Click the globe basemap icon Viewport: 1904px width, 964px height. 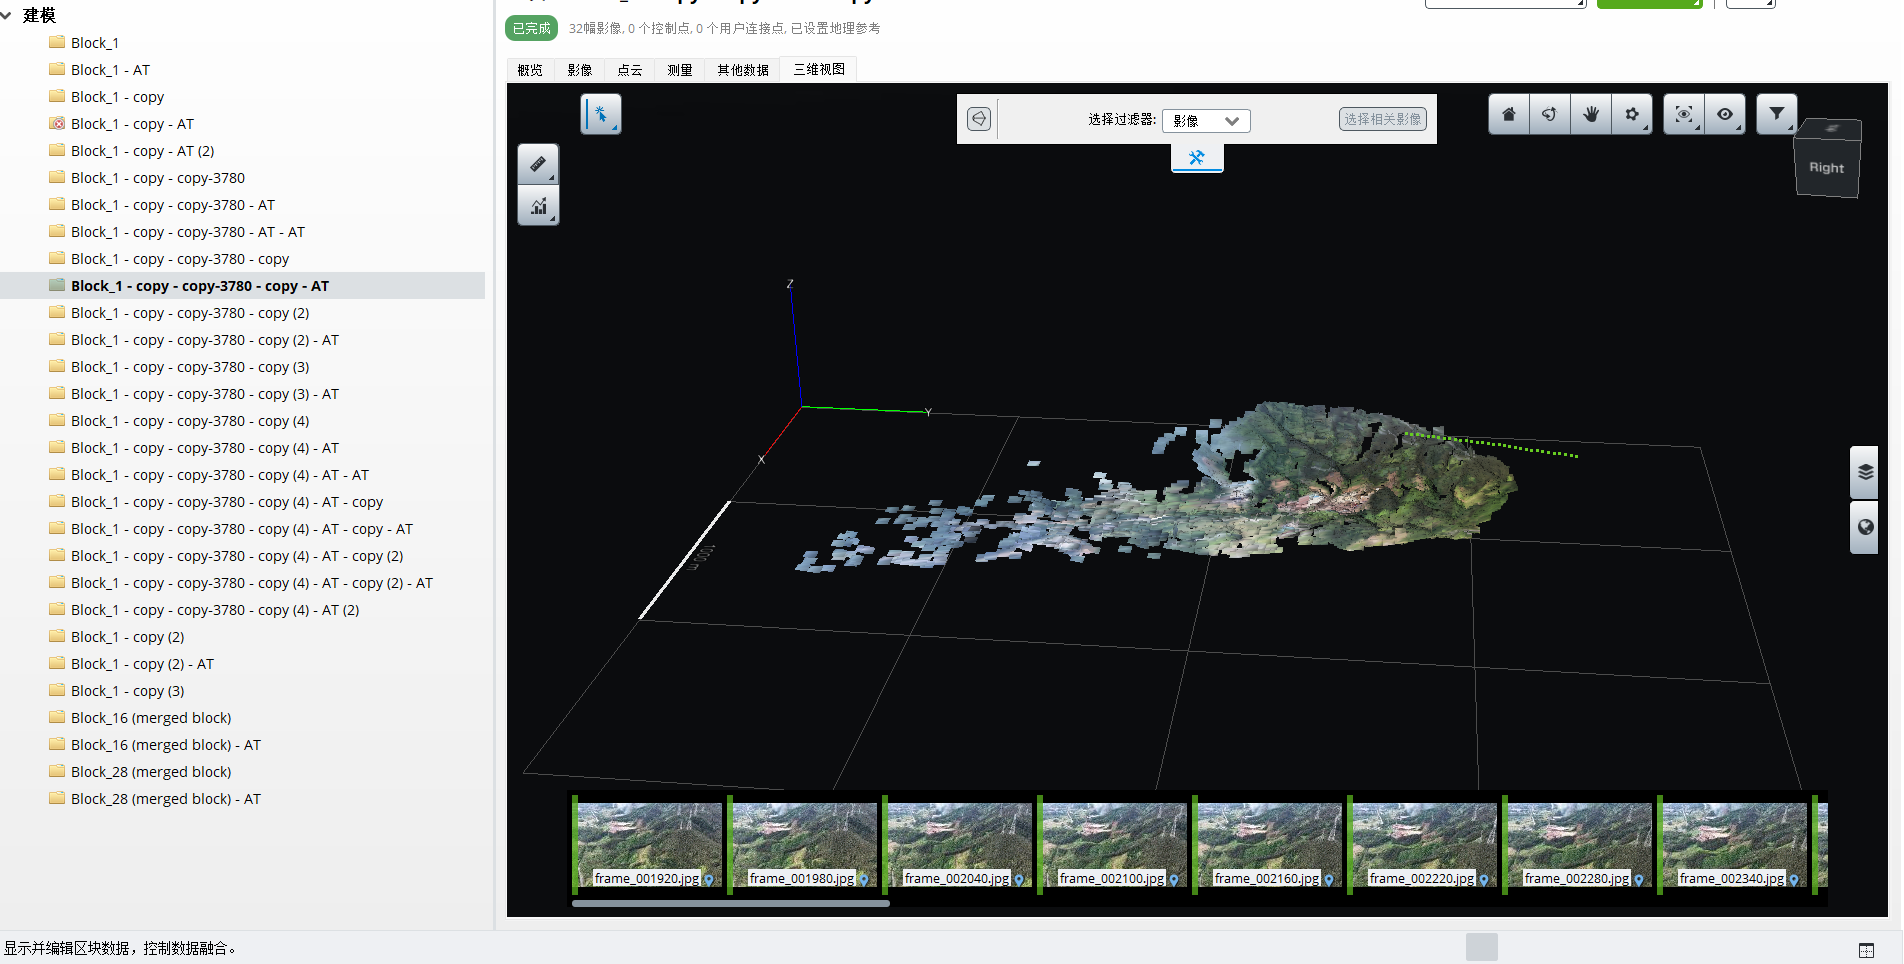coord(1865,527)
